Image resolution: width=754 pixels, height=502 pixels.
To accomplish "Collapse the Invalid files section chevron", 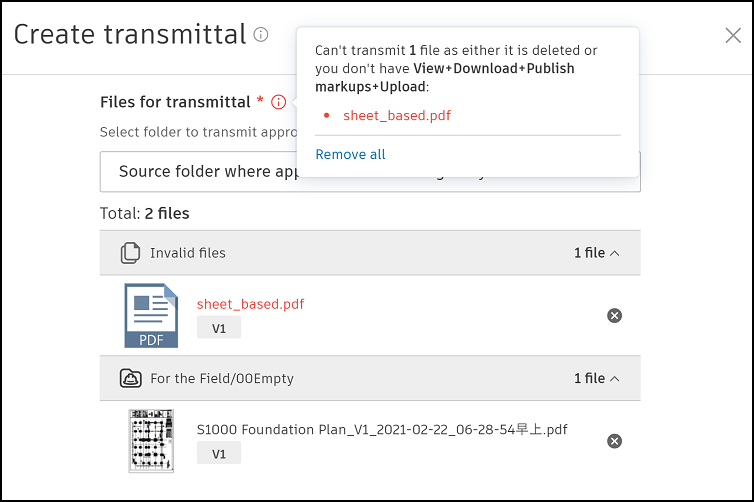I will pos(615,253).
